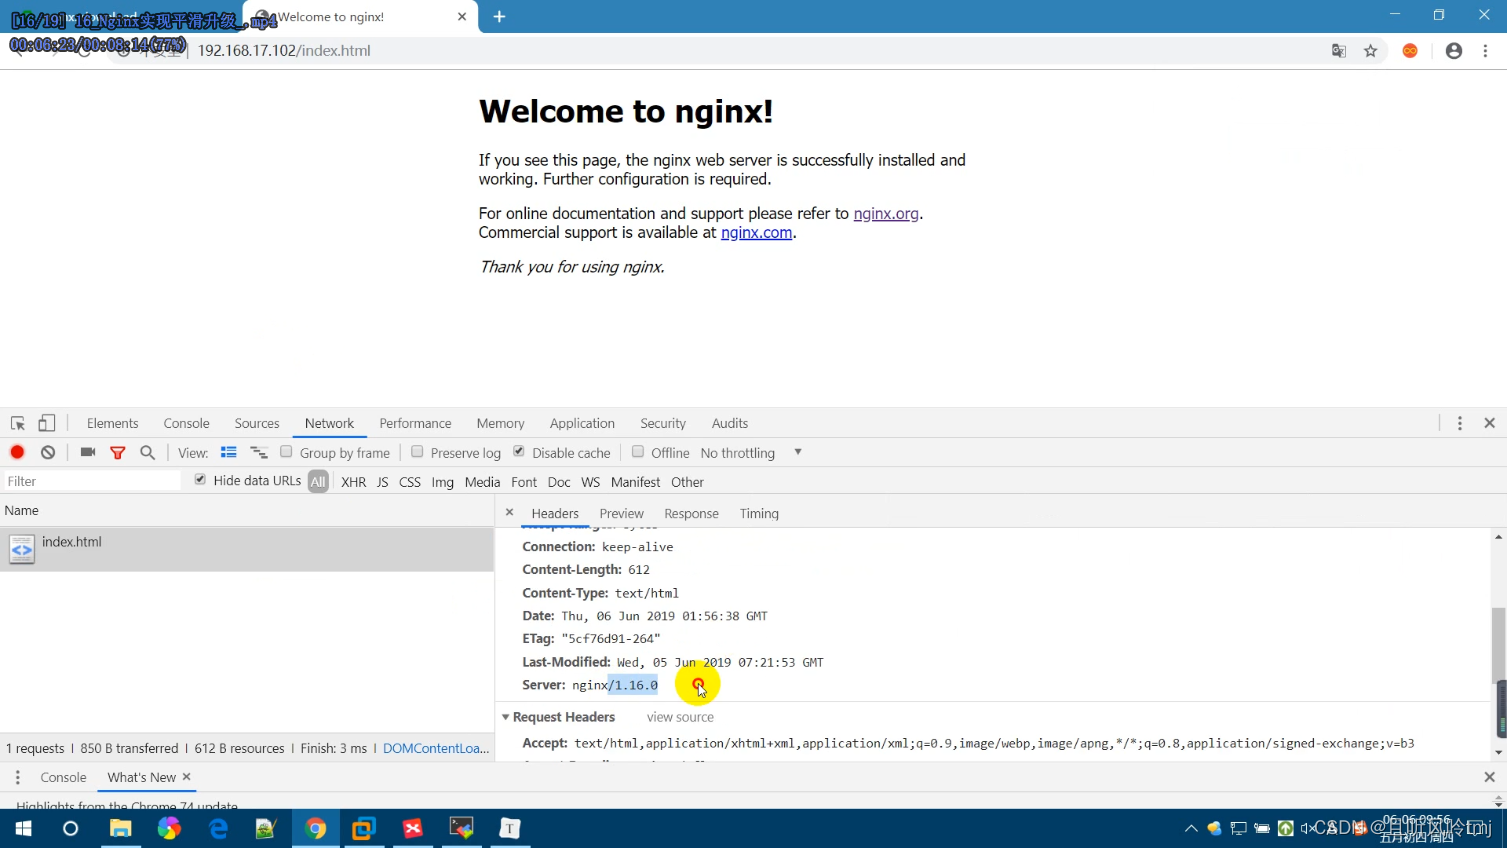Select the inspect element picker icon
Image resolution: width=1507 pixels, height=848 pixels.
tap(18, 423)
